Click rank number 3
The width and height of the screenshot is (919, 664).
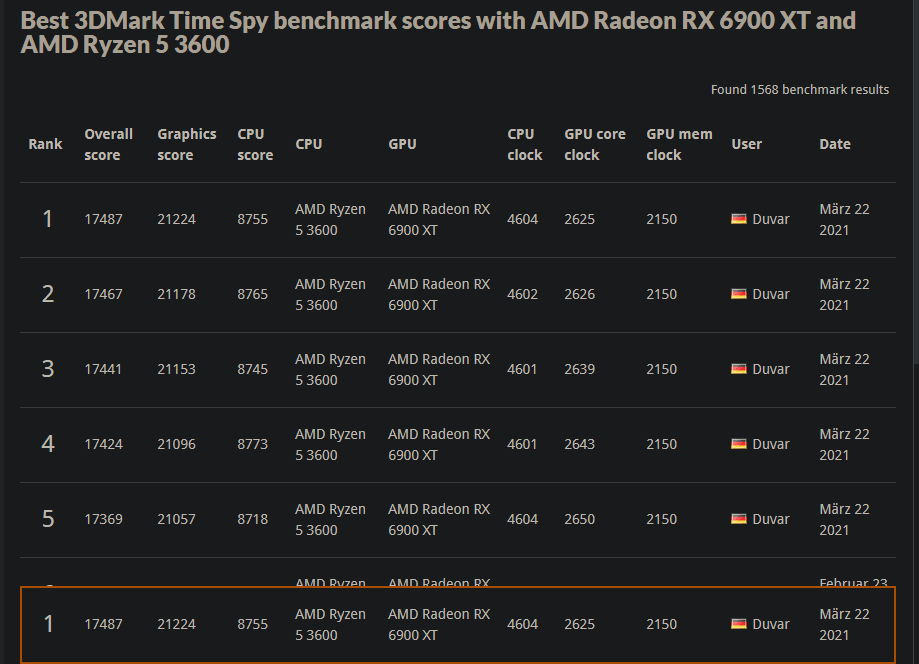point(48,369)
